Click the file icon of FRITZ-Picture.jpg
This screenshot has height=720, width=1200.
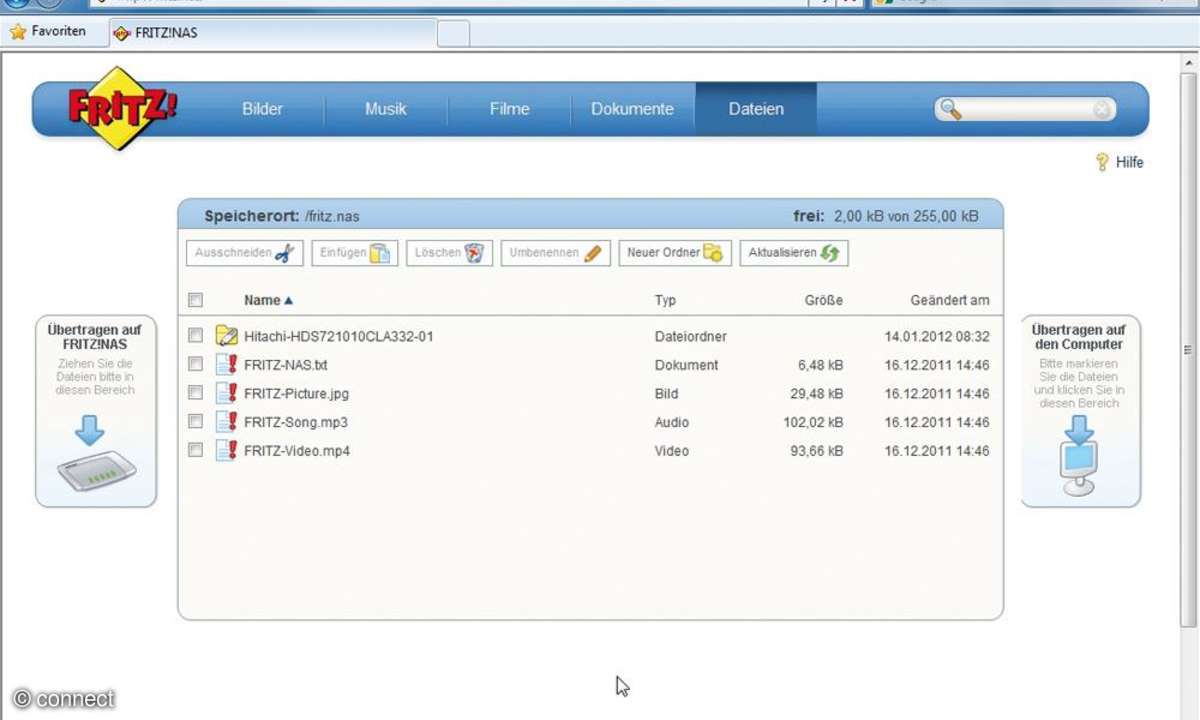tap(226, 393)
